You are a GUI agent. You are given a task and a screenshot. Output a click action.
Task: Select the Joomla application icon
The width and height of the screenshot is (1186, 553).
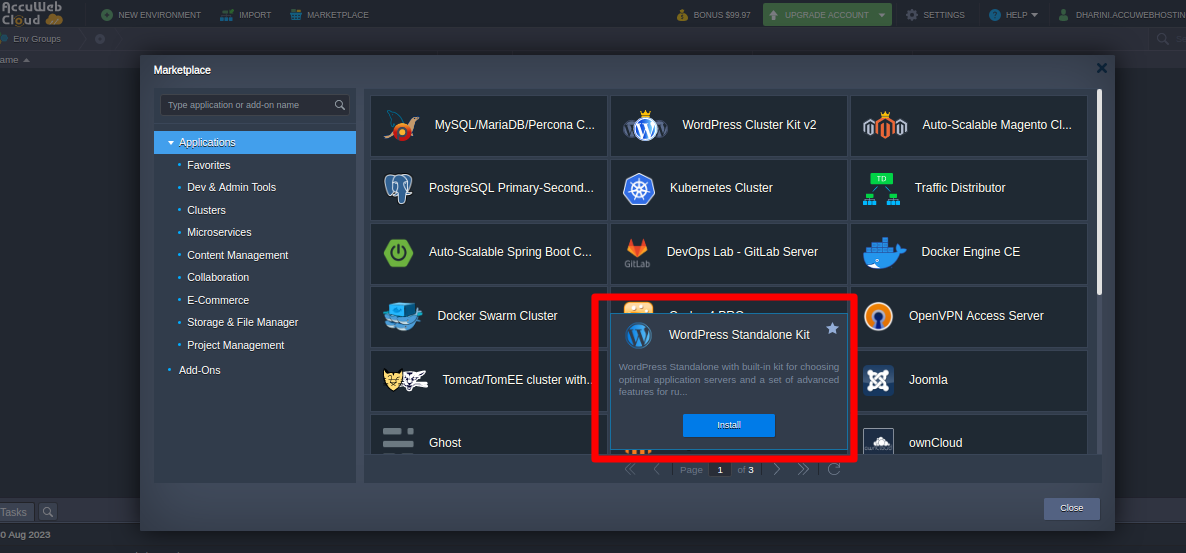[877, 380]
